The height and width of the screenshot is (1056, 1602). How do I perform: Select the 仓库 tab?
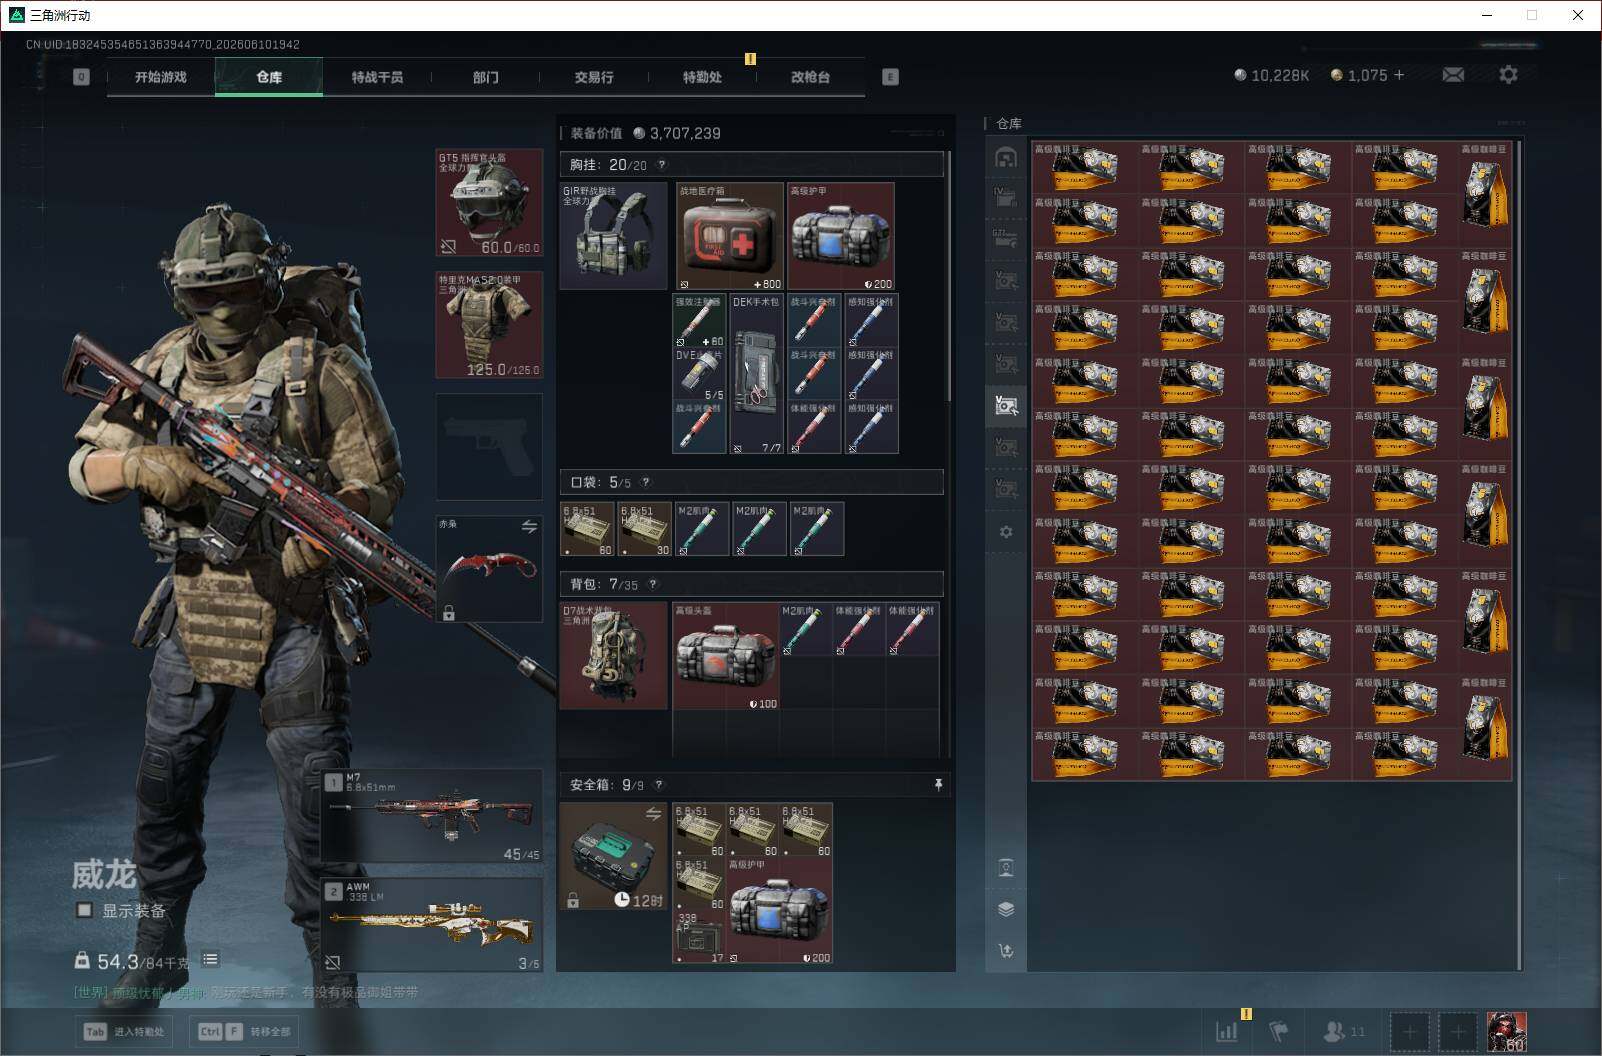269,77
